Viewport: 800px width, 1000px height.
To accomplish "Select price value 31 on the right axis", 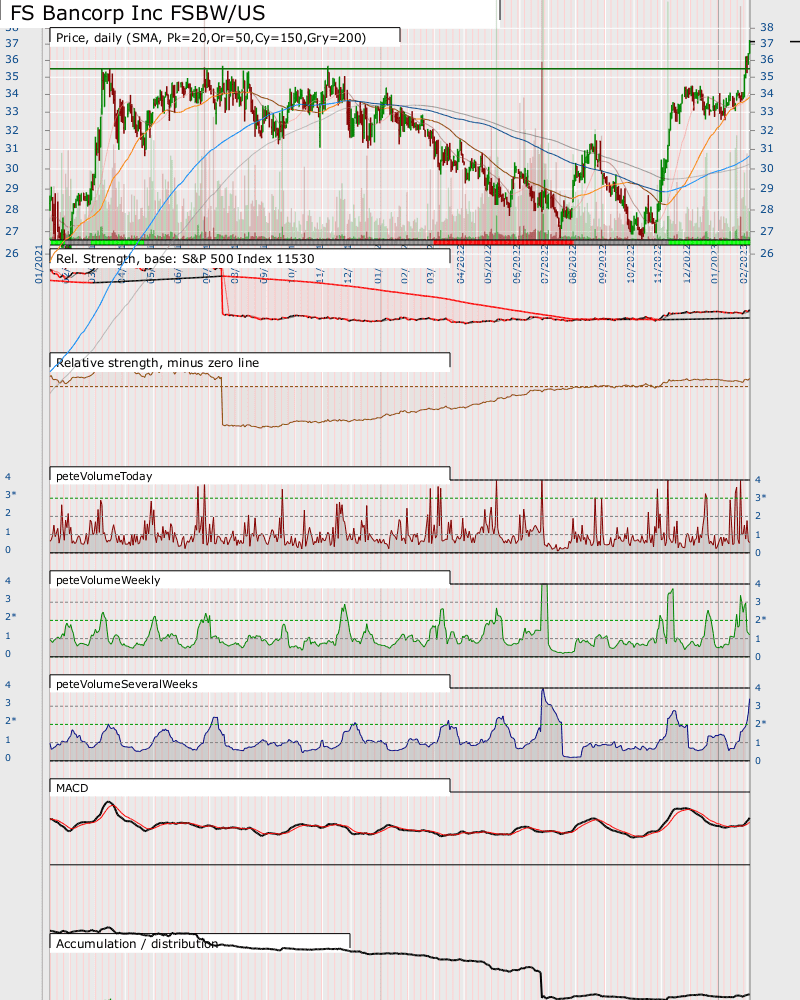I will click(x=766, y=149).
